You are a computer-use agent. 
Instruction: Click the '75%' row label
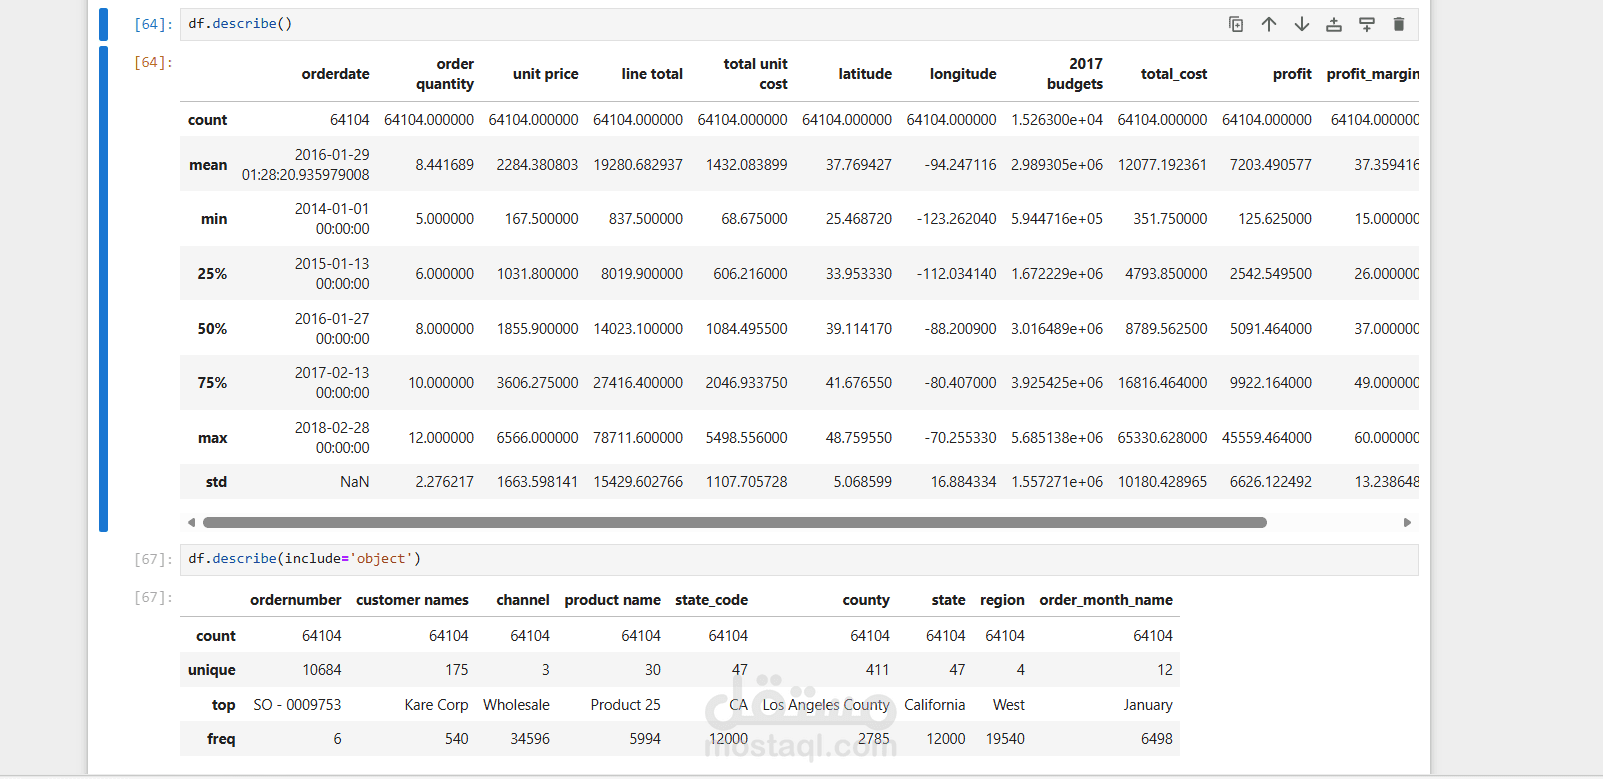click(x=212, y=383)
